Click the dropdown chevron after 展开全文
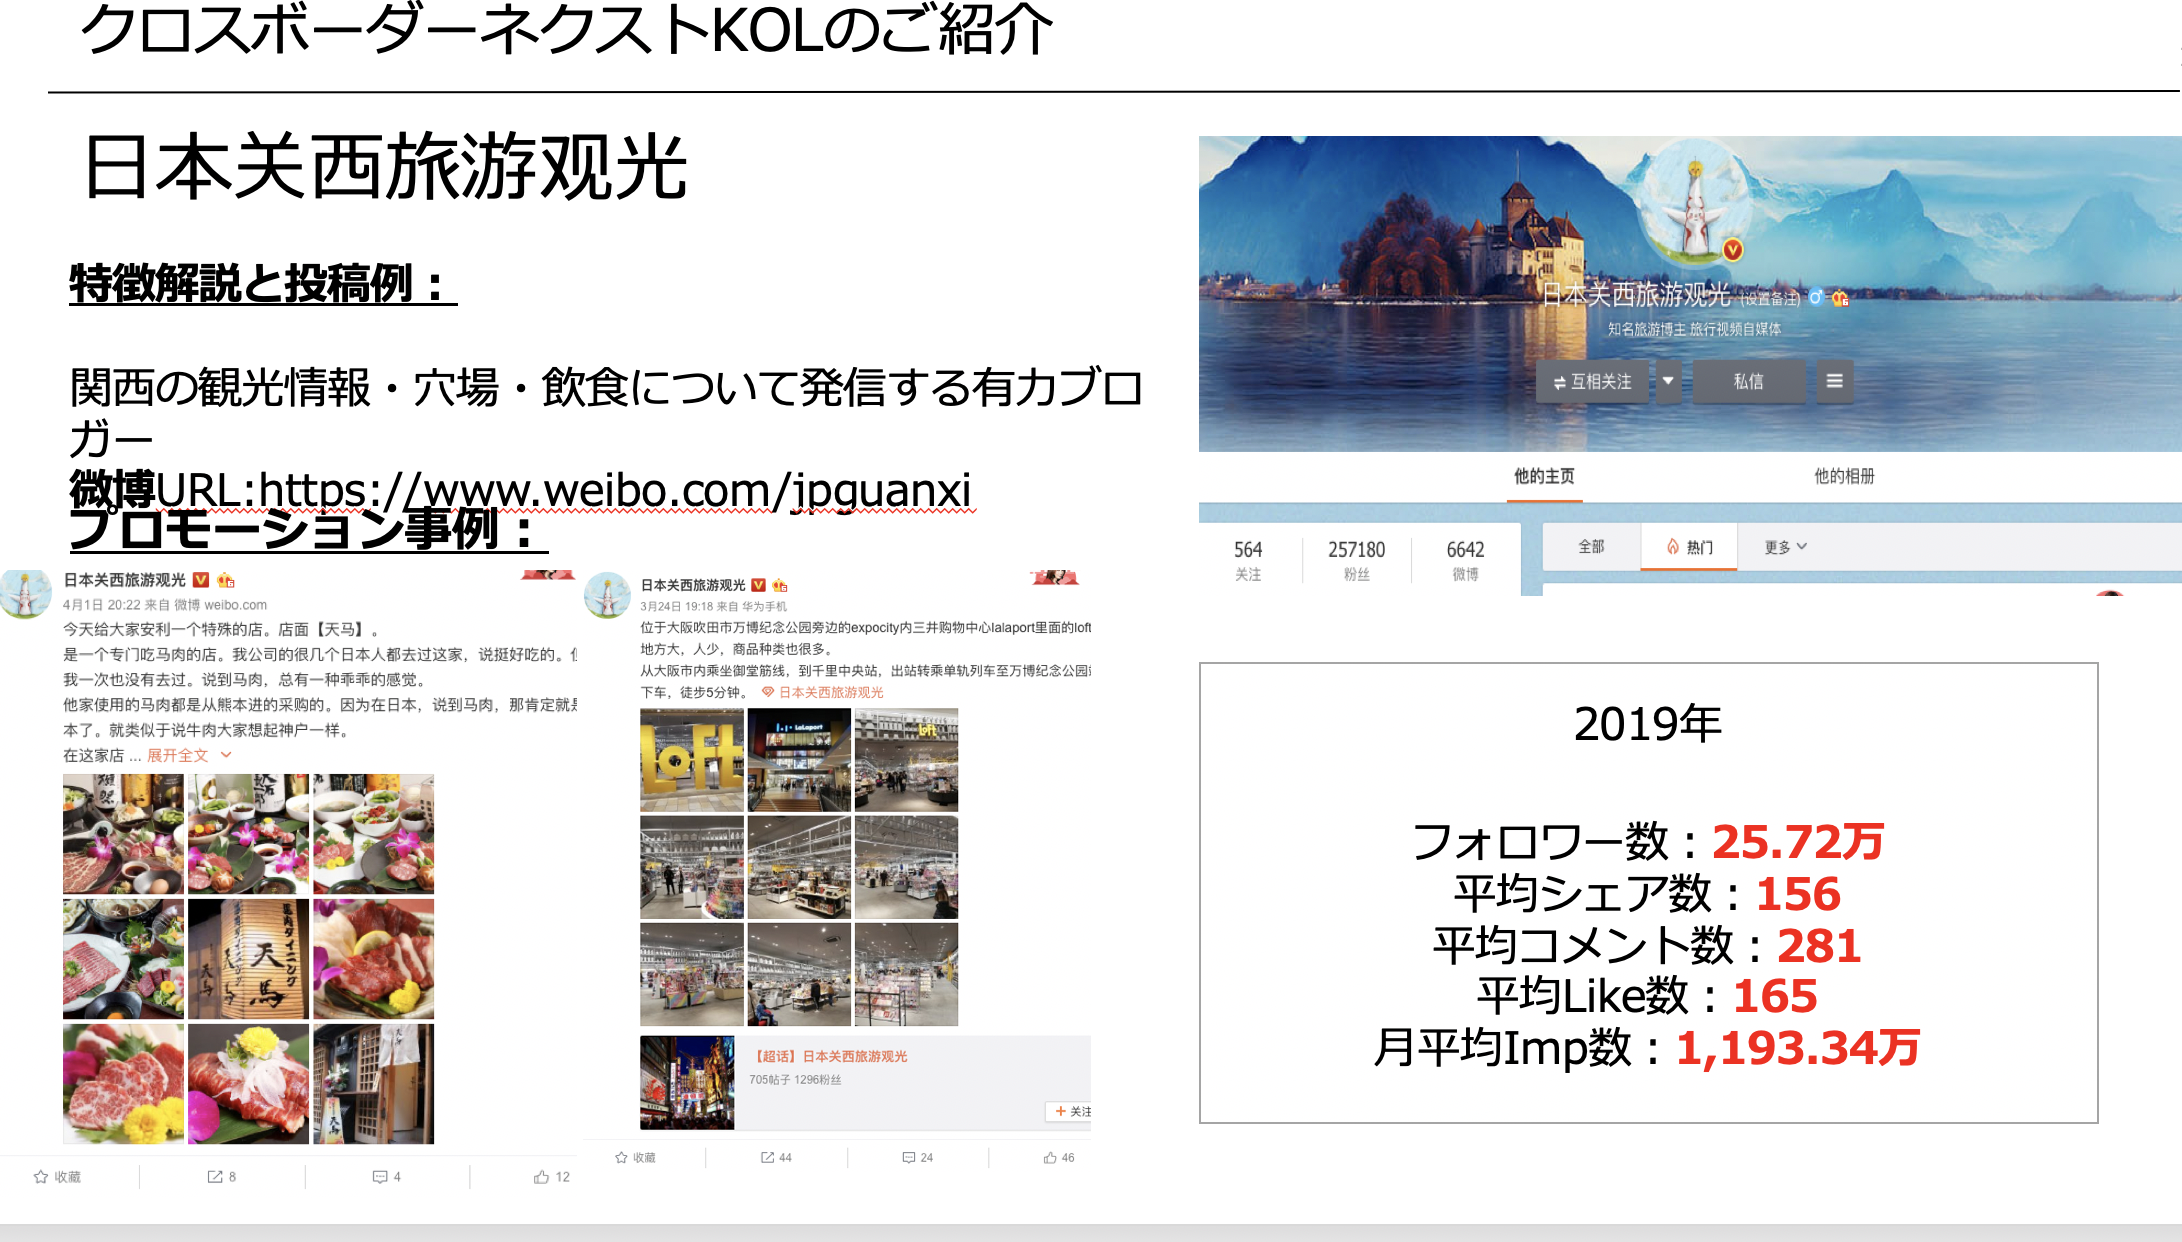 coord(226,755)
